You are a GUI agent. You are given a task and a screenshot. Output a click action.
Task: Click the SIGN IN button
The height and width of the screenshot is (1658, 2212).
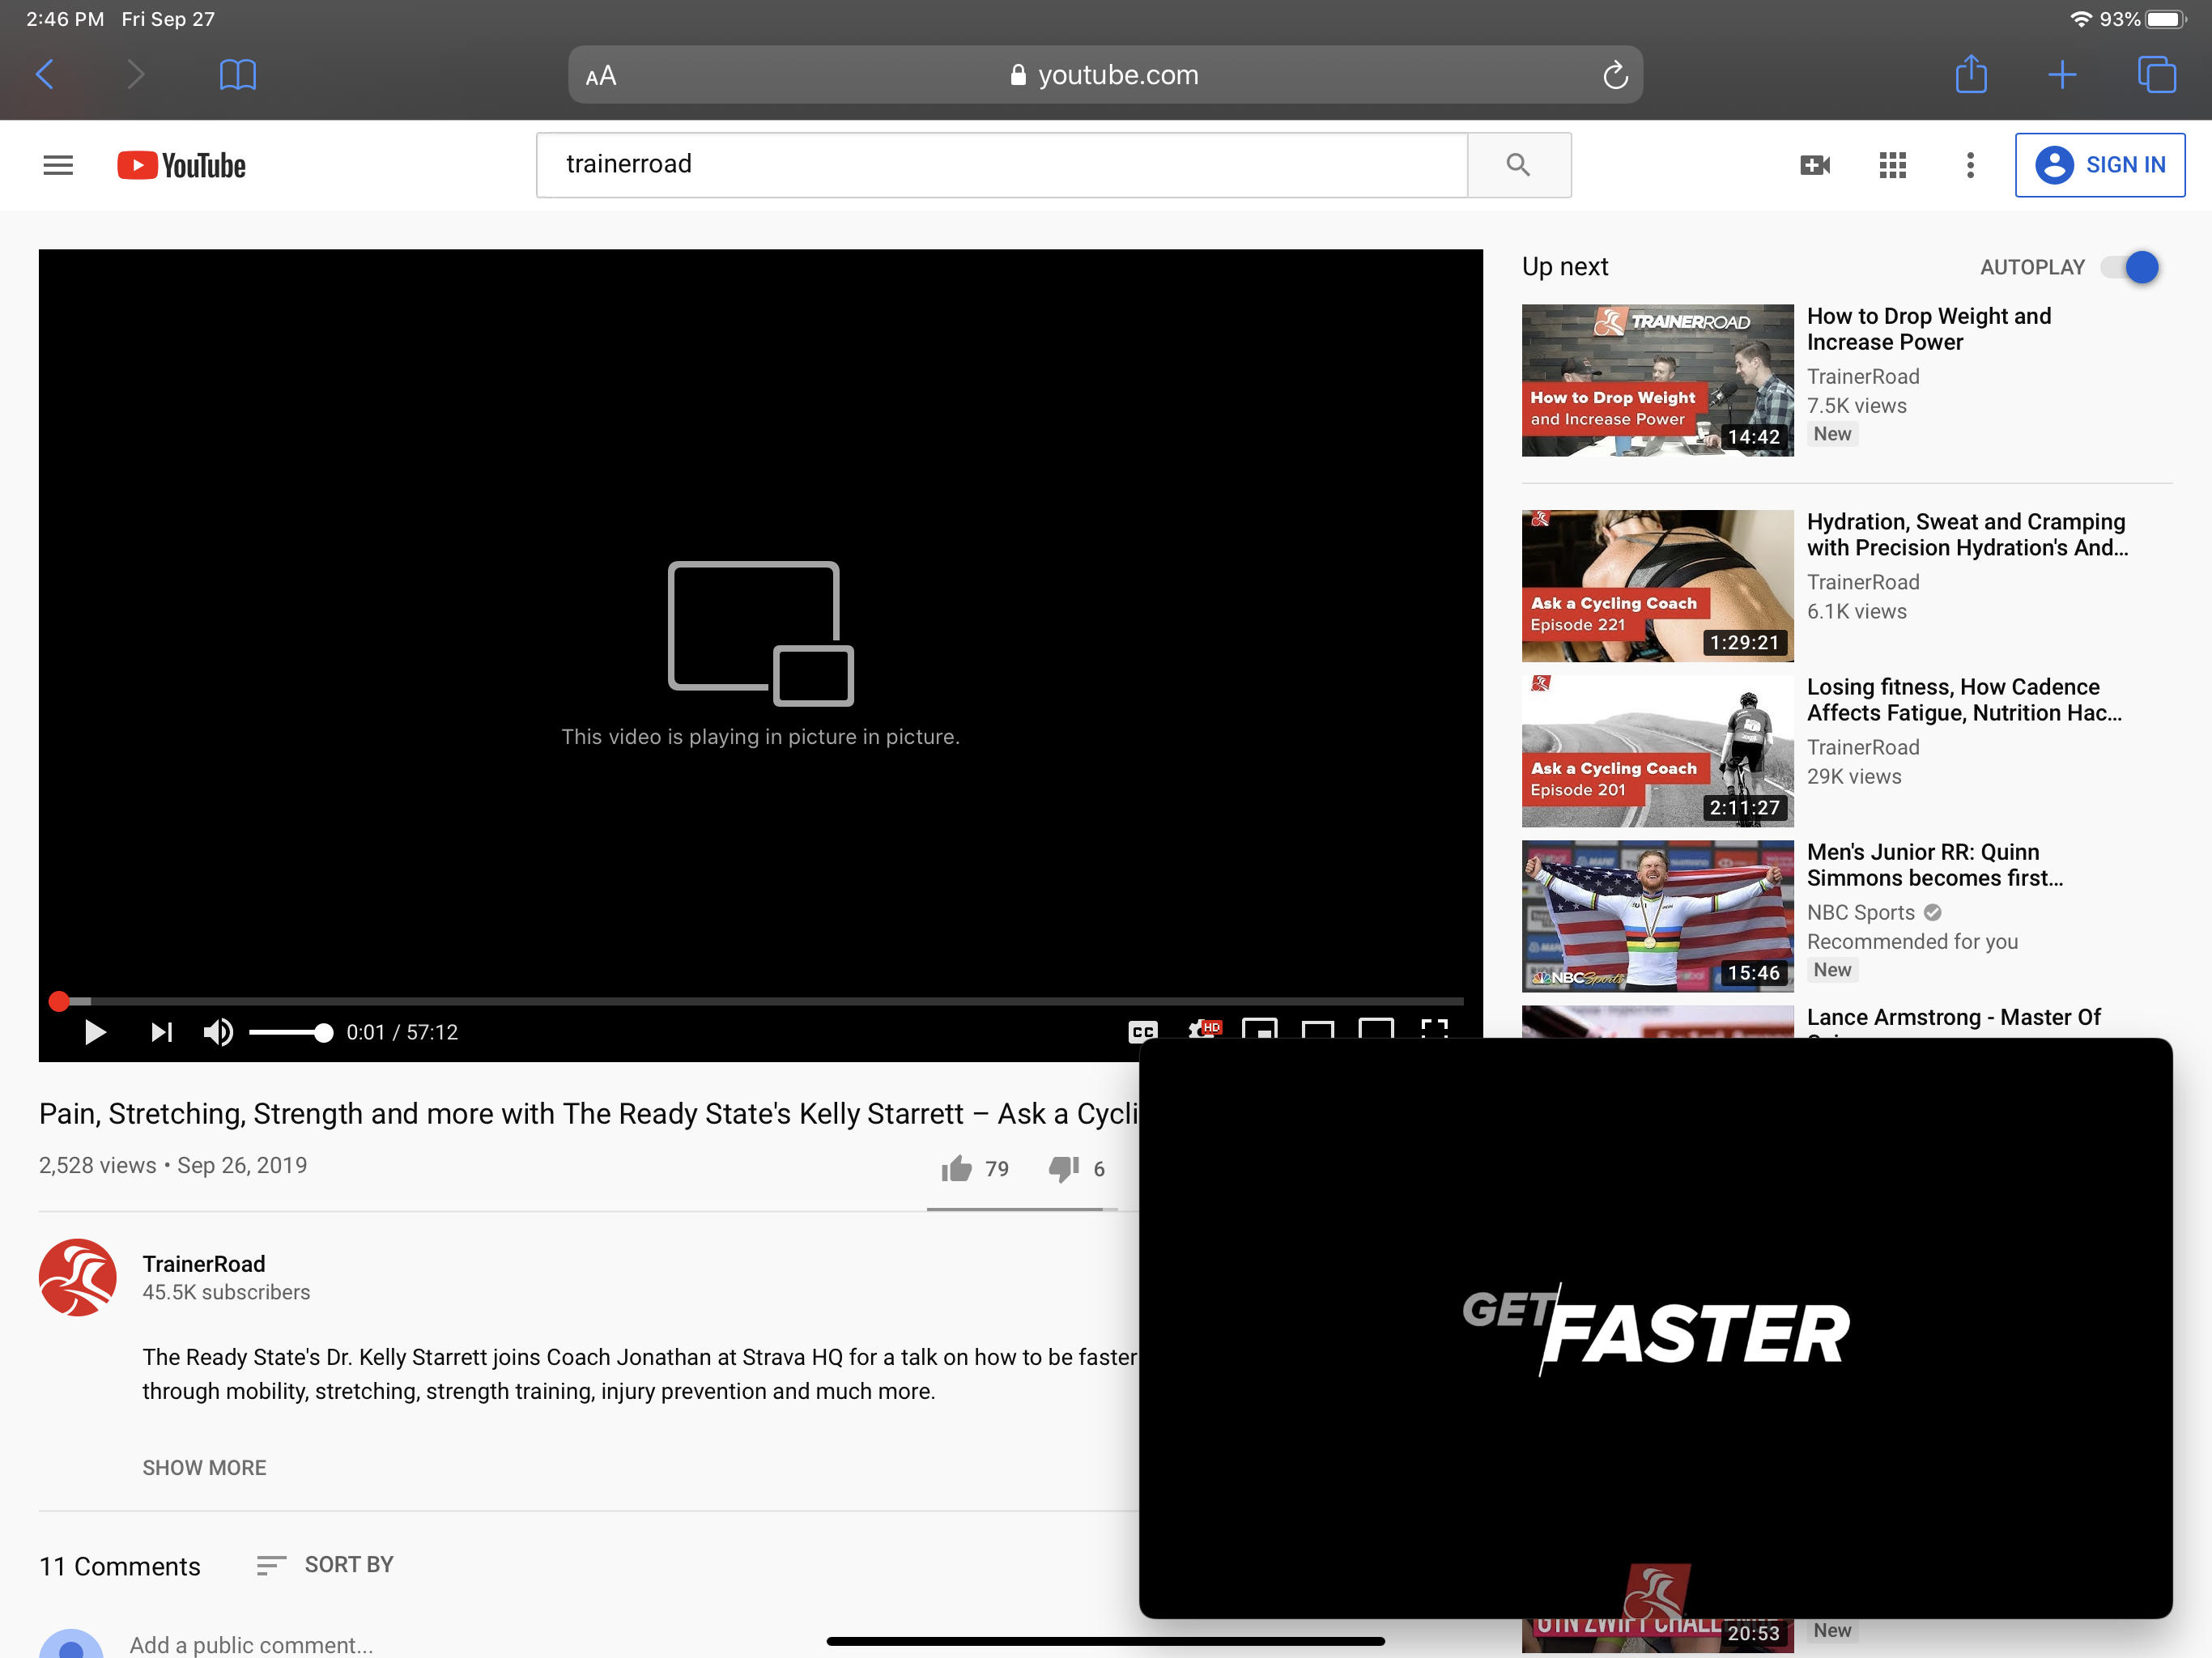click(x=2099, y=165)
